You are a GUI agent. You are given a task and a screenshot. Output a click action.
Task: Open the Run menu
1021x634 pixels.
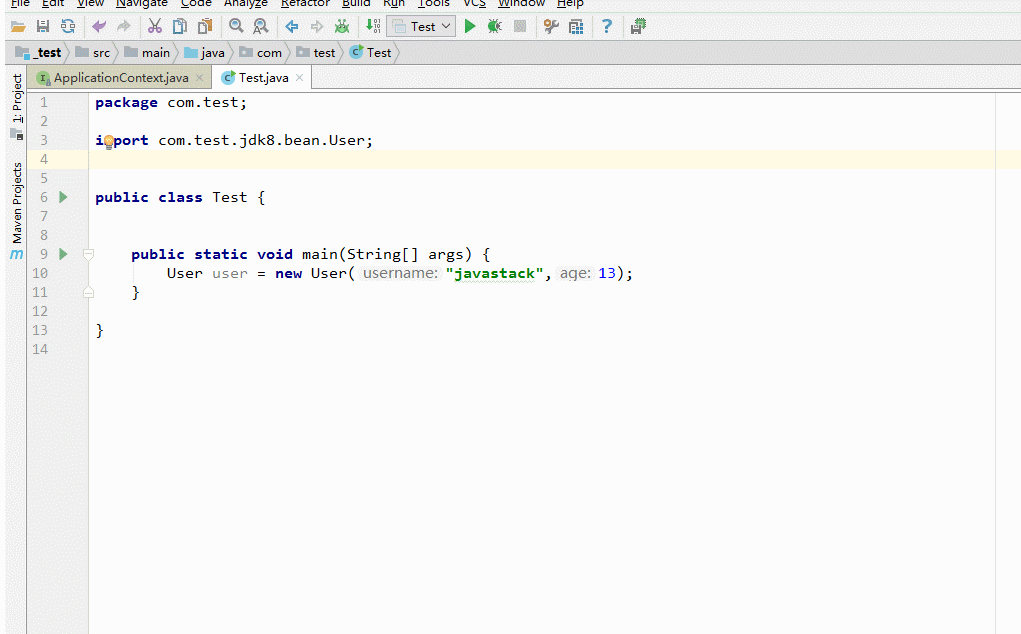point(394,4)
